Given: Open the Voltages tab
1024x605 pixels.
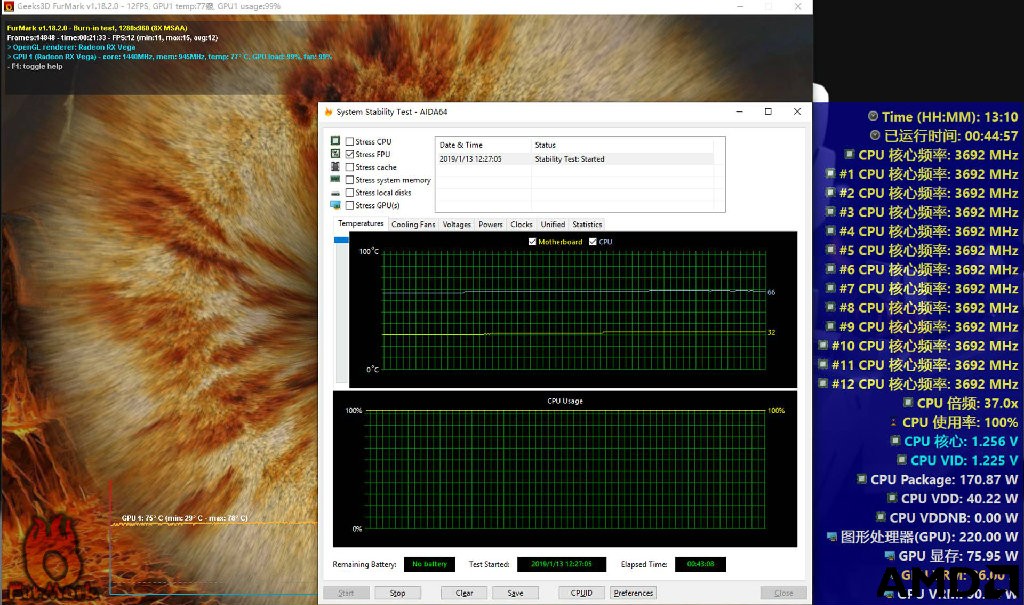Looking at the screenshot, I should [456, 224].
